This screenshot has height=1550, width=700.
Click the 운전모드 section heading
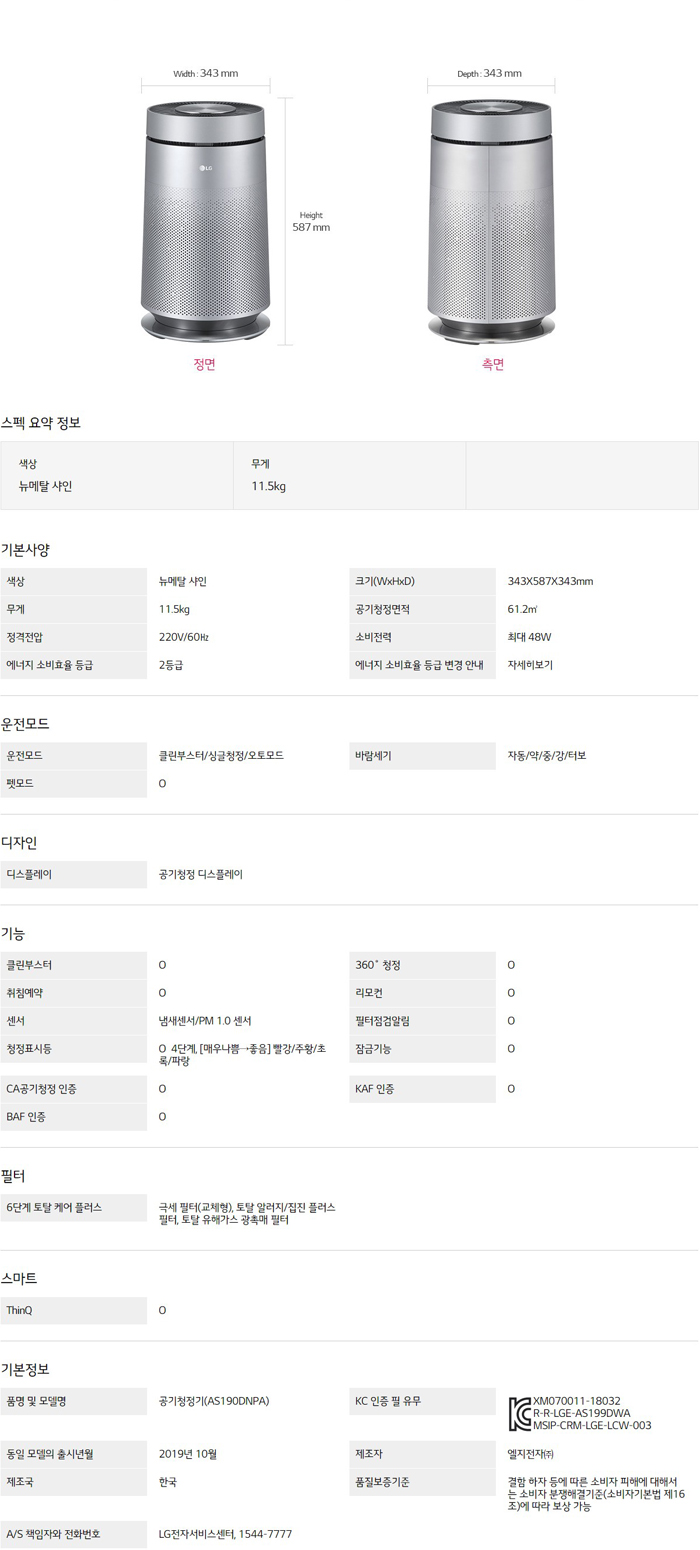(26, 723)
